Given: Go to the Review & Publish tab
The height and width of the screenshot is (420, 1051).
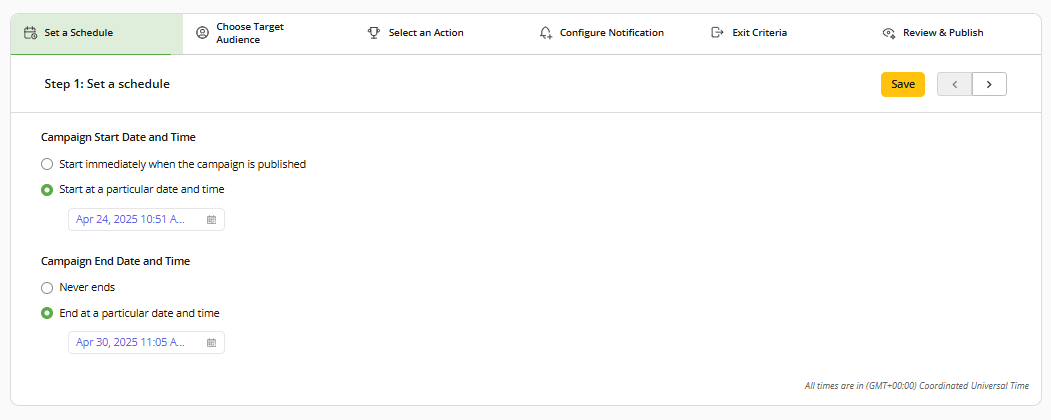Looking at the screenshot, I should pyautogui.click(x=954, y=33).
